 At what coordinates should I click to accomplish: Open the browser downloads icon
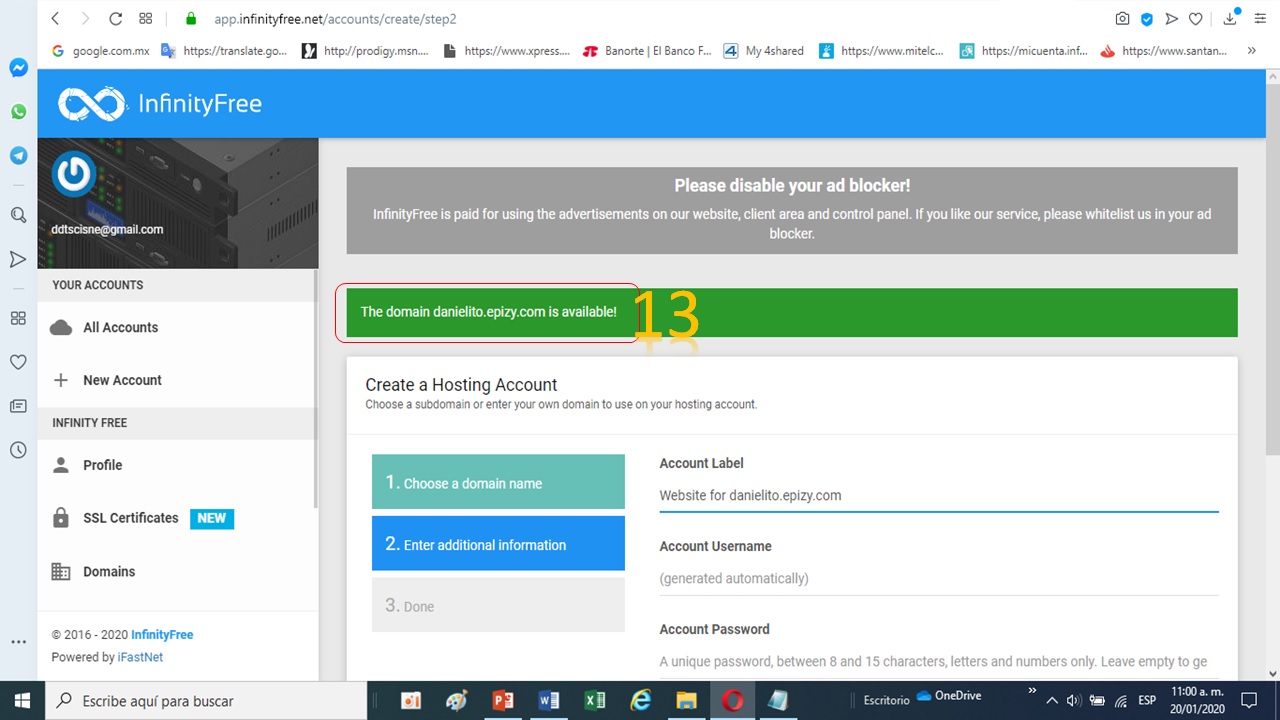pos(1231,19)
